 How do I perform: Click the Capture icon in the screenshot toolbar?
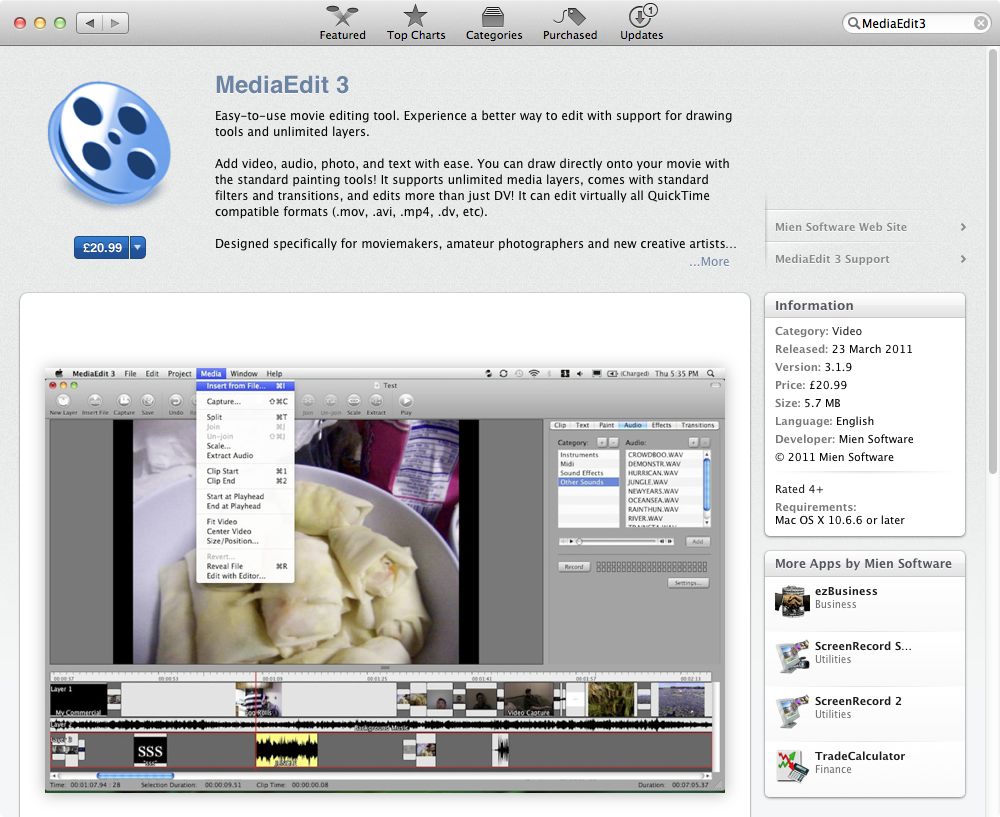click(124, 401)
